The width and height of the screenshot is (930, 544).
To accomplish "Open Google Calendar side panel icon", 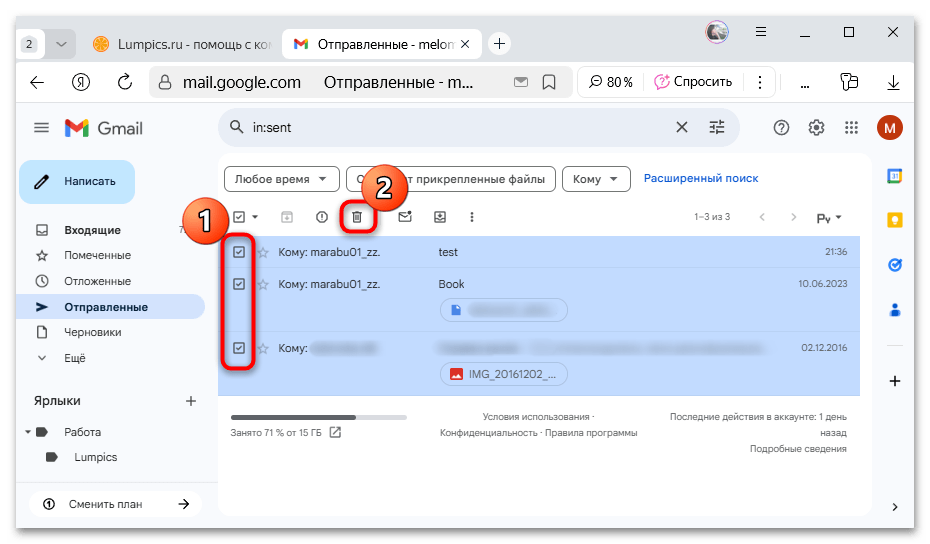I will [894, 176].
